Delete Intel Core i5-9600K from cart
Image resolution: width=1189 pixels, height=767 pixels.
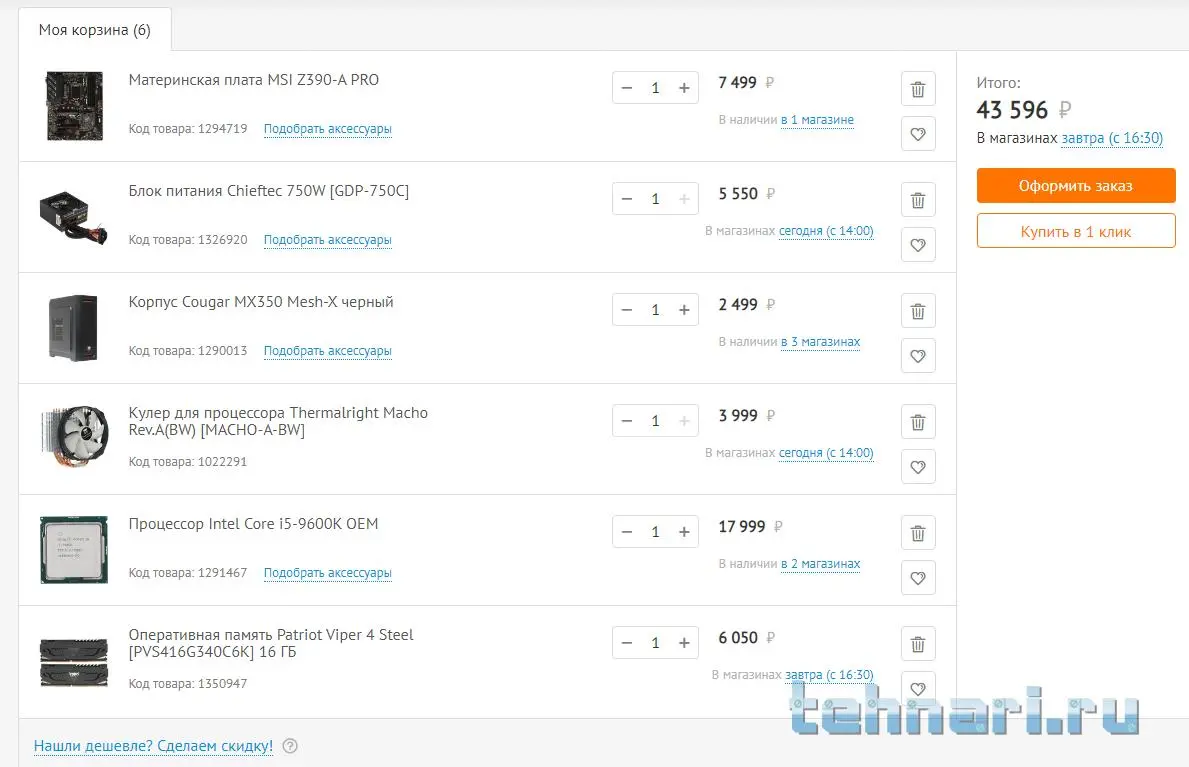point(918,533)
